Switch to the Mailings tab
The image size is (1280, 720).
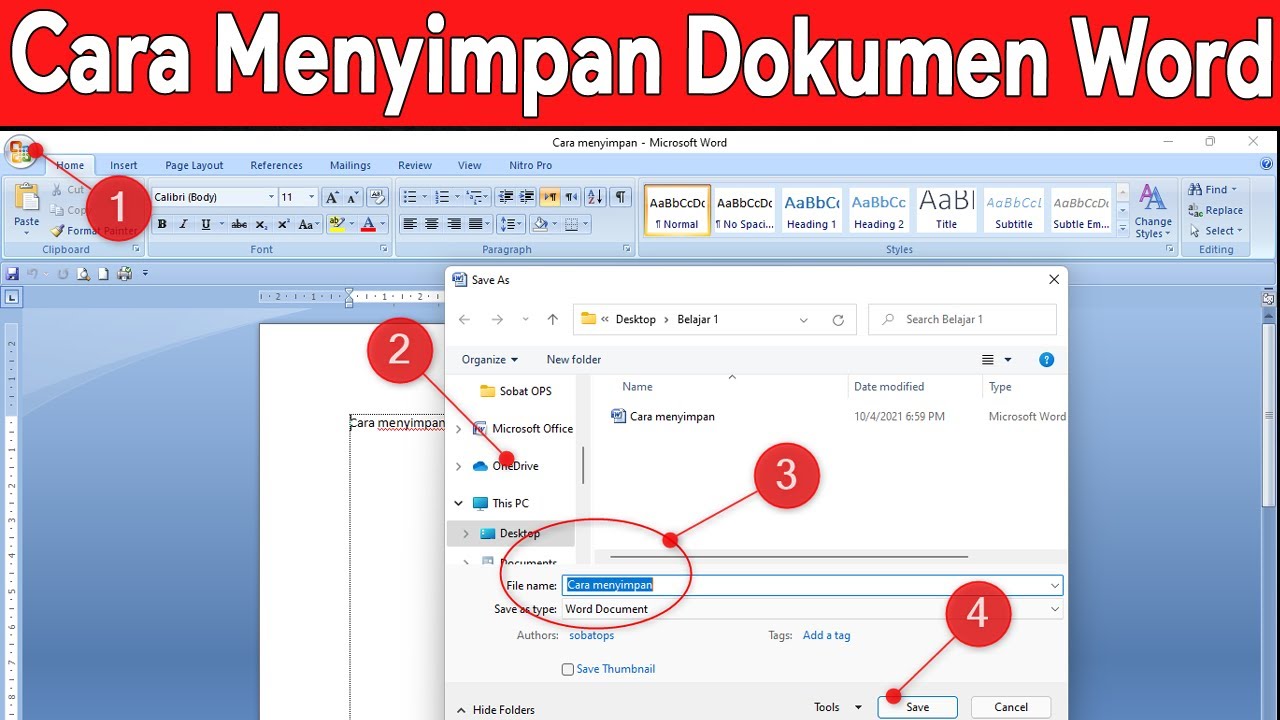pyautogui.click(x=350, y=165)
